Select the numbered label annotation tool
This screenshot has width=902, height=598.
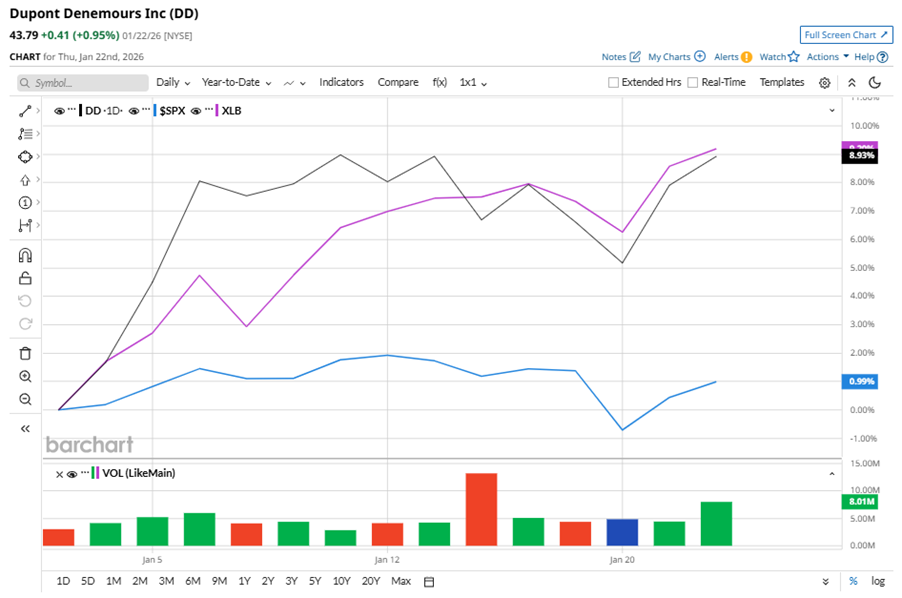(x=25, y=202)
